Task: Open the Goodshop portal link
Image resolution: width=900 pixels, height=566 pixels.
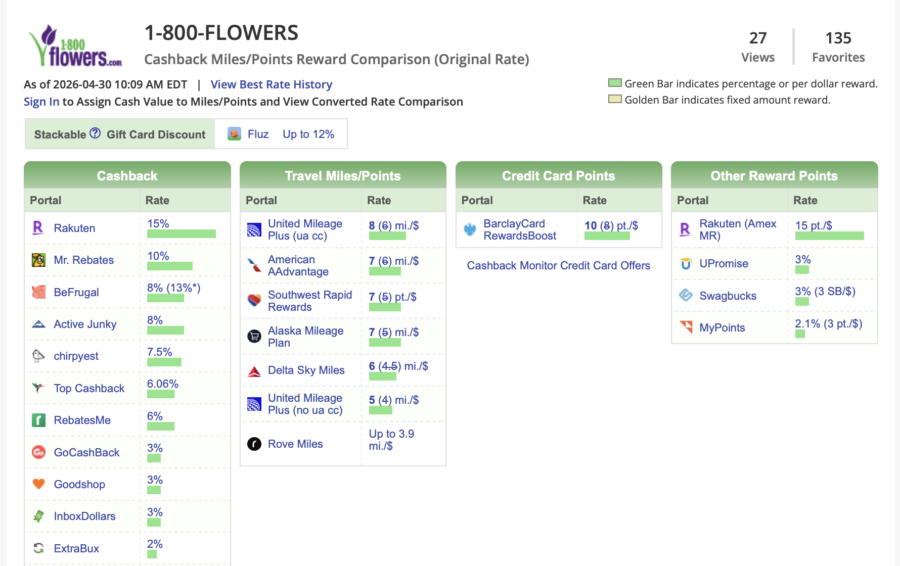Action: [x=79, y=484]
